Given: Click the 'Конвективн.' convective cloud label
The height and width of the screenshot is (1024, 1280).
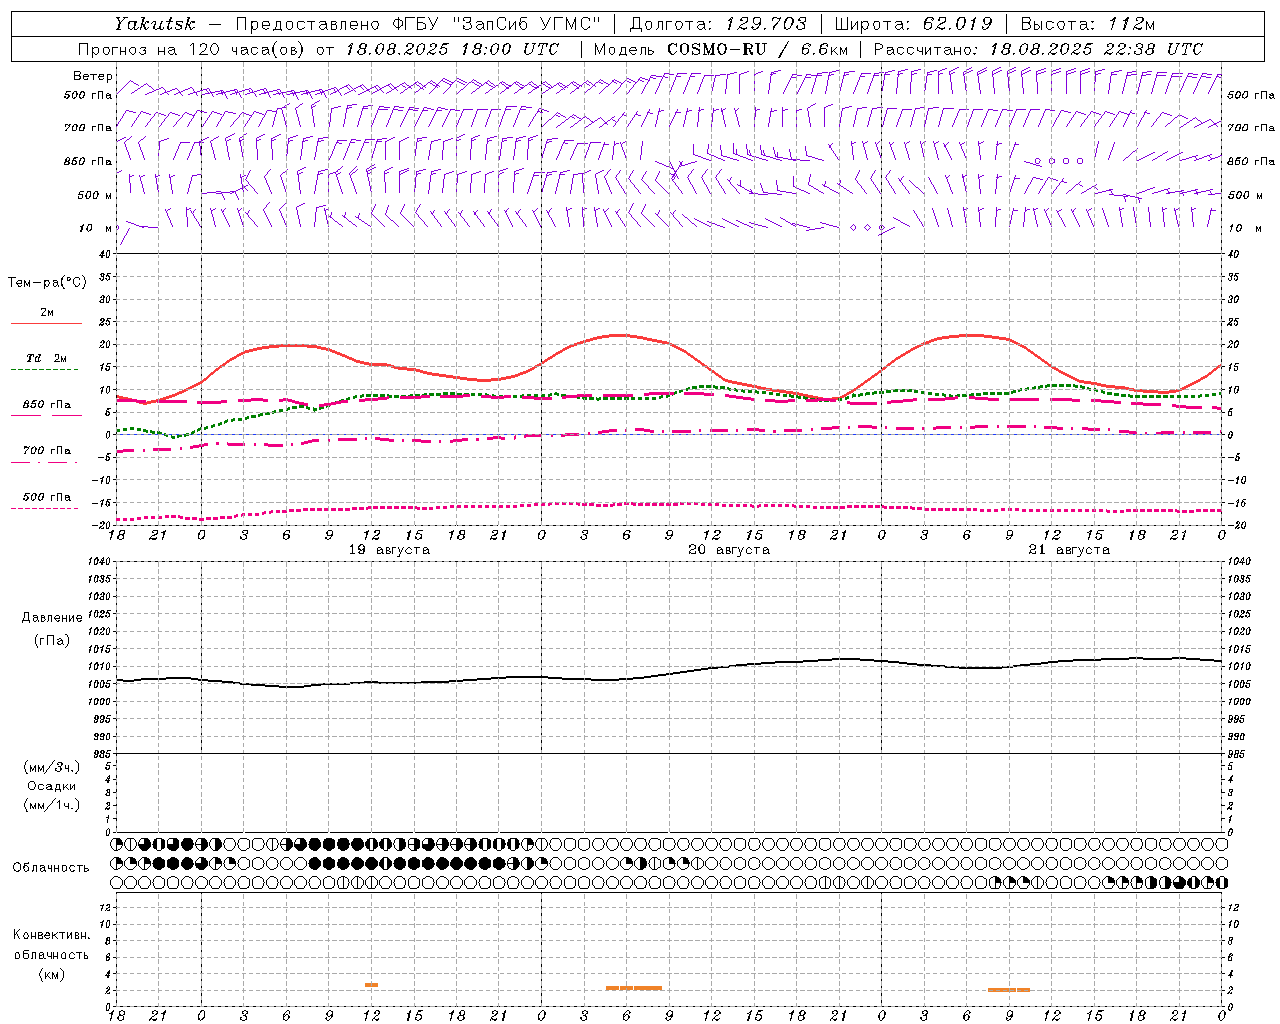Looking at the screenshot, I should click(x=51, y=935).
